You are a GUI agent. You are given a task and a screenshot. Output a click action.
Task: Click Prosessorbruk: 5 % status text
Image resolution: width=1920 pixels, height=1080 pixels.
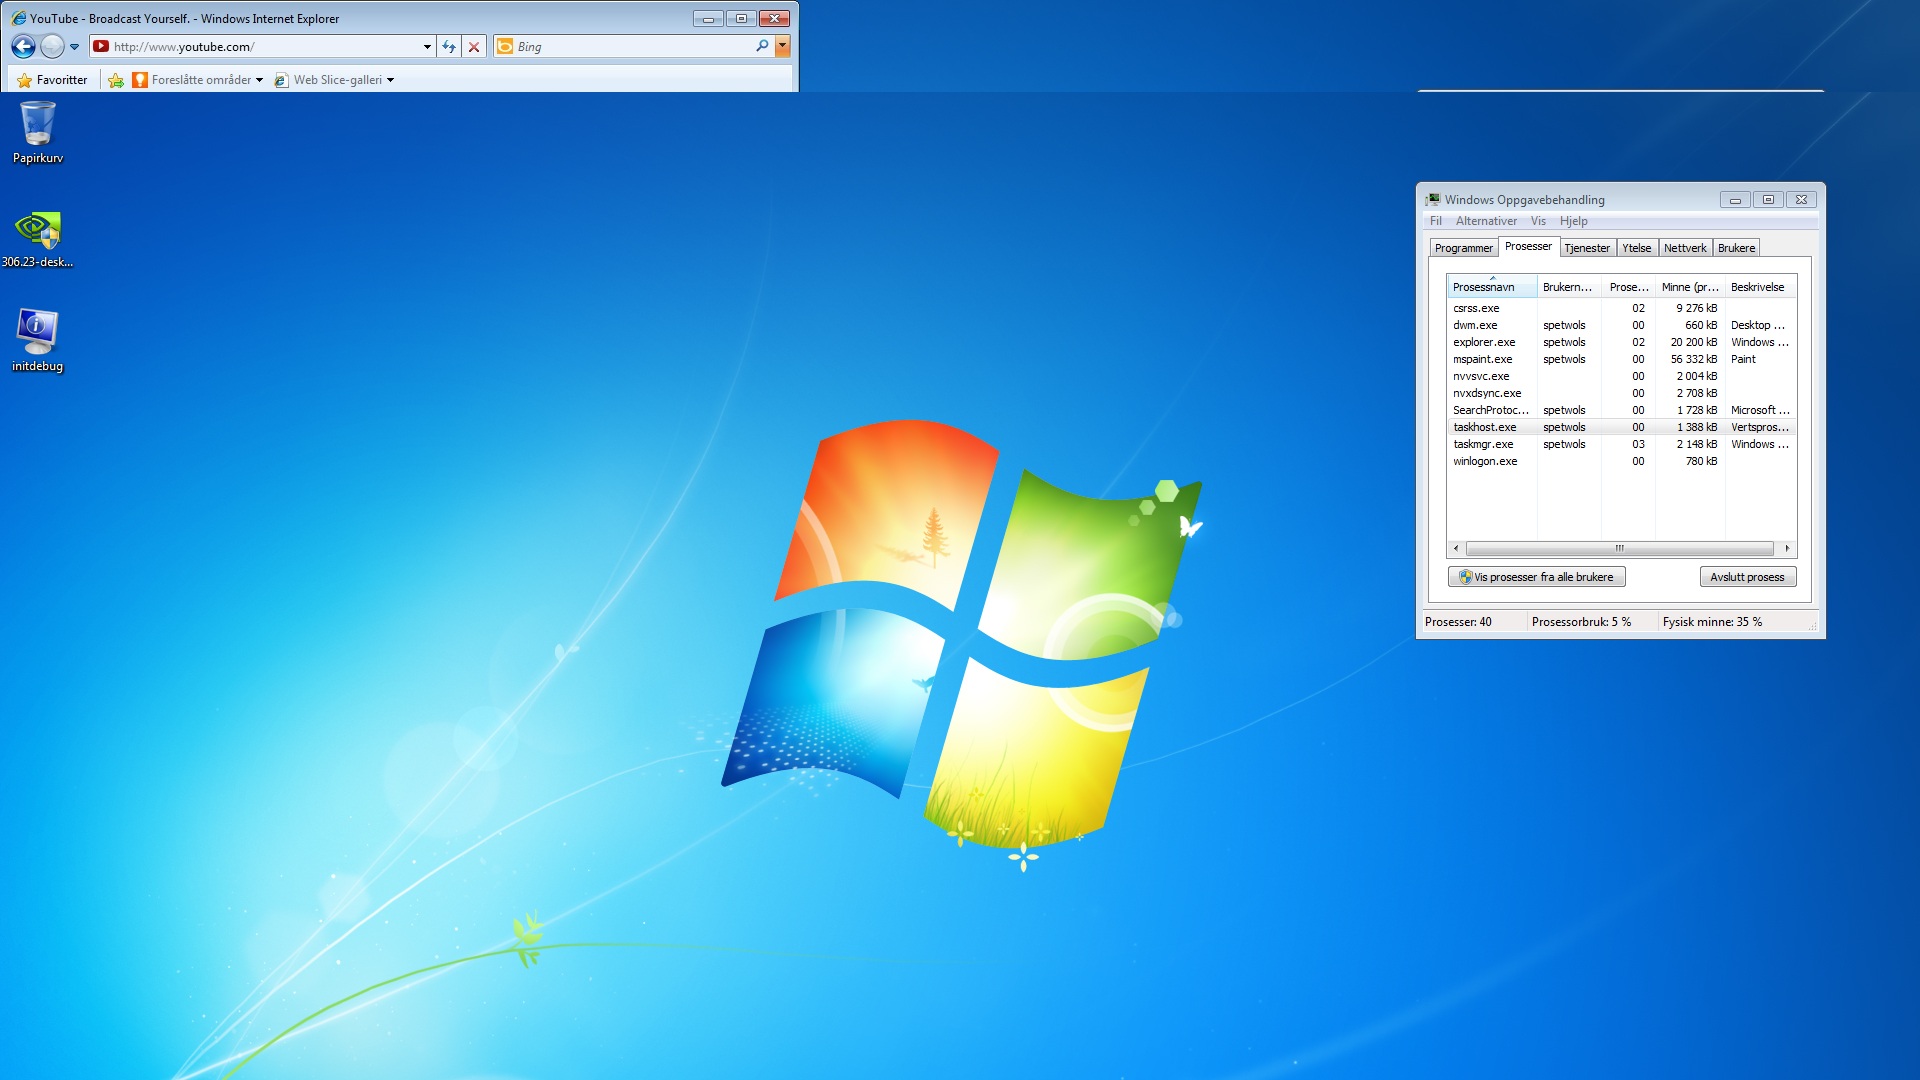point(1581,622)
